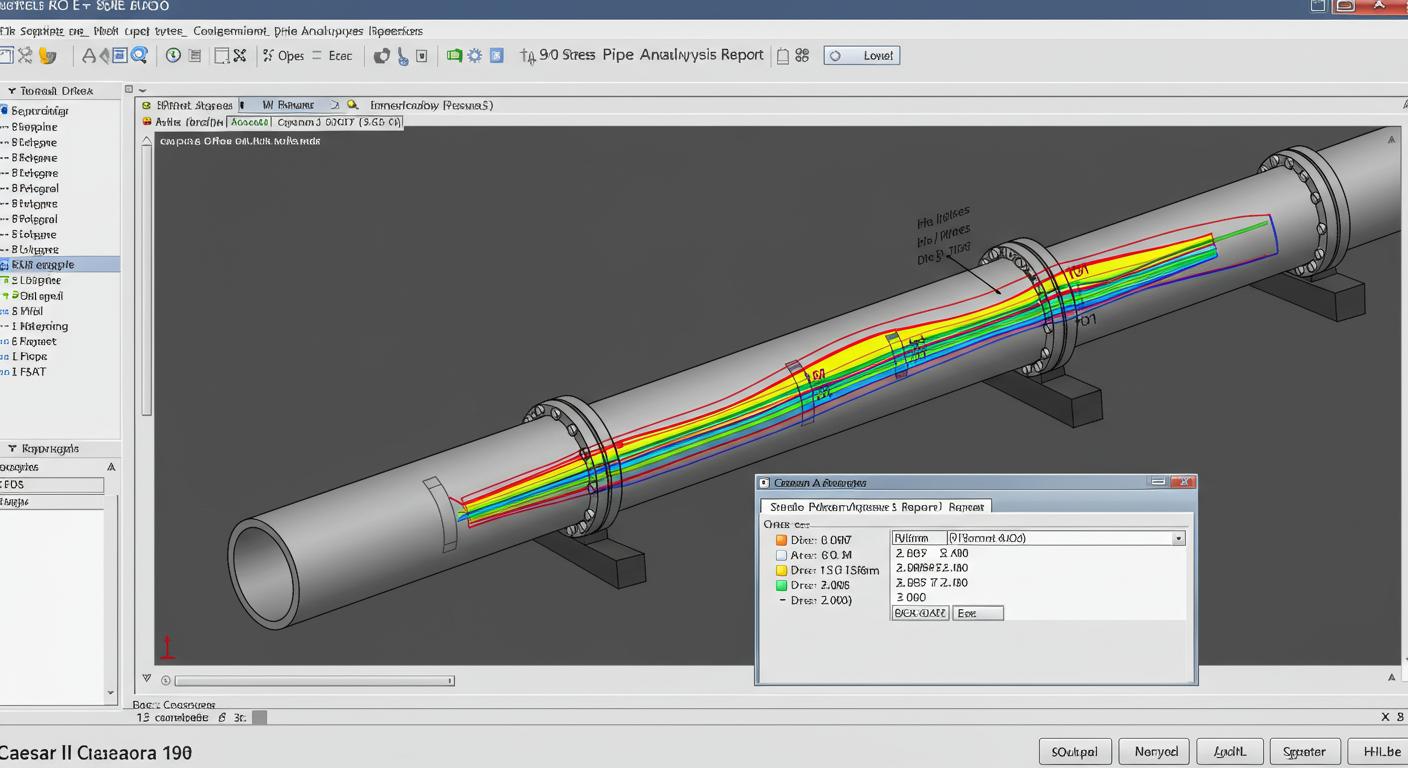
Task: Switch to the Bffhtet Stareas tab
Action: 194,105
